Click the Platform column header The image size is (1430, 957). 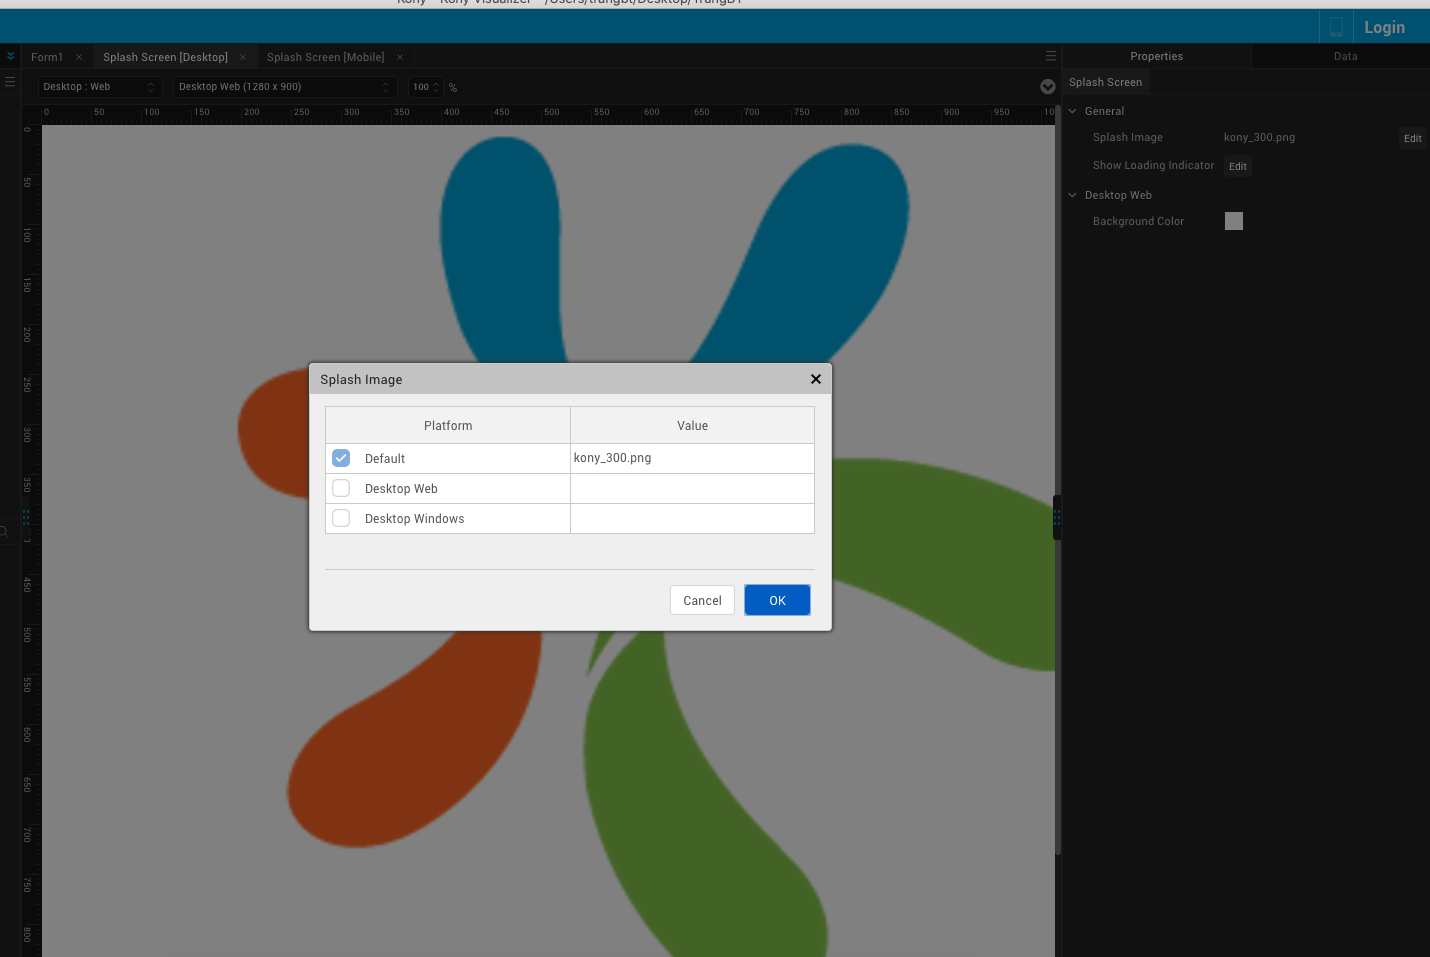point(448,425)
